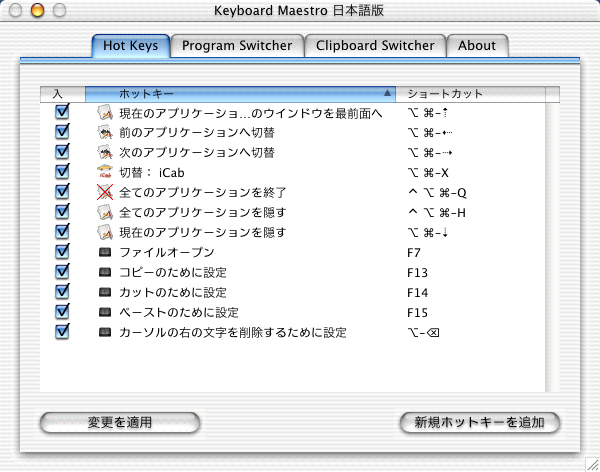The image size is (600, 472).
Task: Click keyboard icon next to カットのために設定
Action: pos(105,292)
